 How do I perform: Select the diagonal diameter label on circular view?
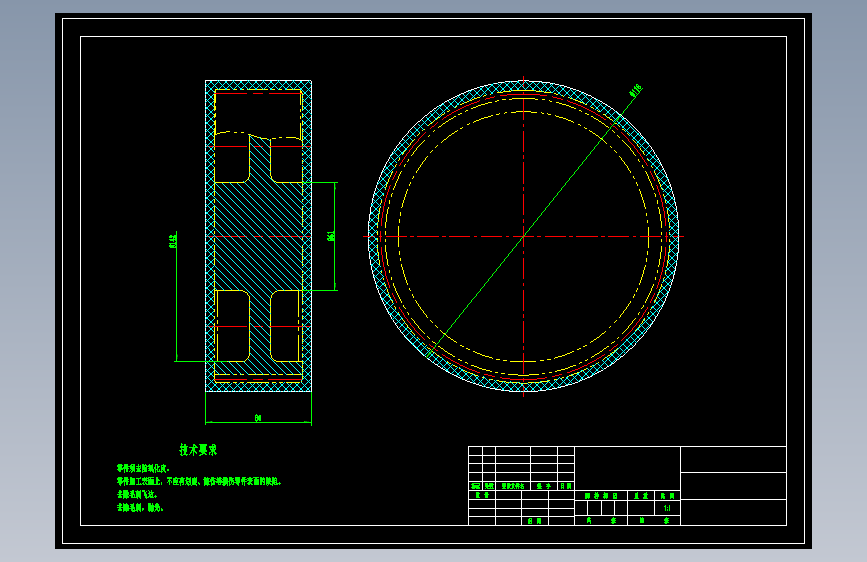tap(636, 90)
